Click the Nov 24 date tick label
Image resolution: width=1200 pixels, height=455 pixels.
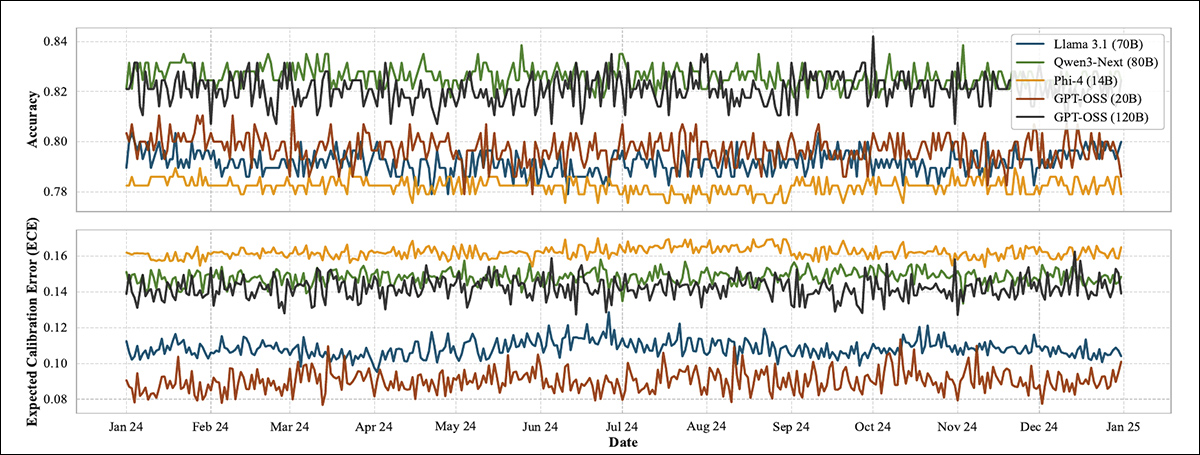coord(956,425)
